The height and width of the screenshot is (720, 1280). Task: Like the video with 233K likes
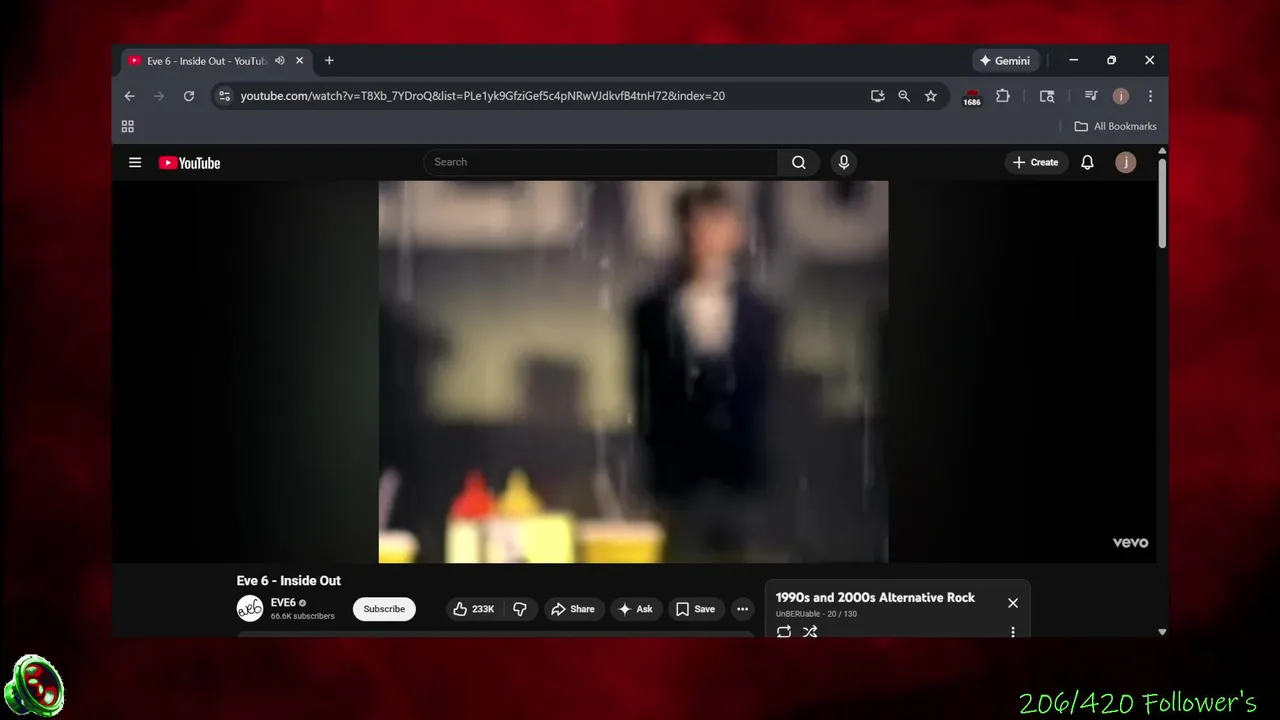point(473,609)
